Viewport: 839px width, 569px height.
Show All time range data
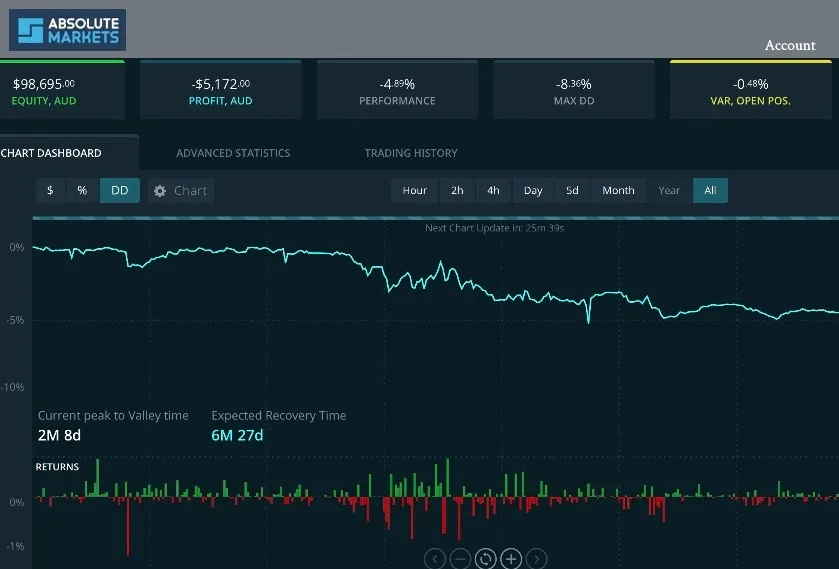tap(710, 191)
